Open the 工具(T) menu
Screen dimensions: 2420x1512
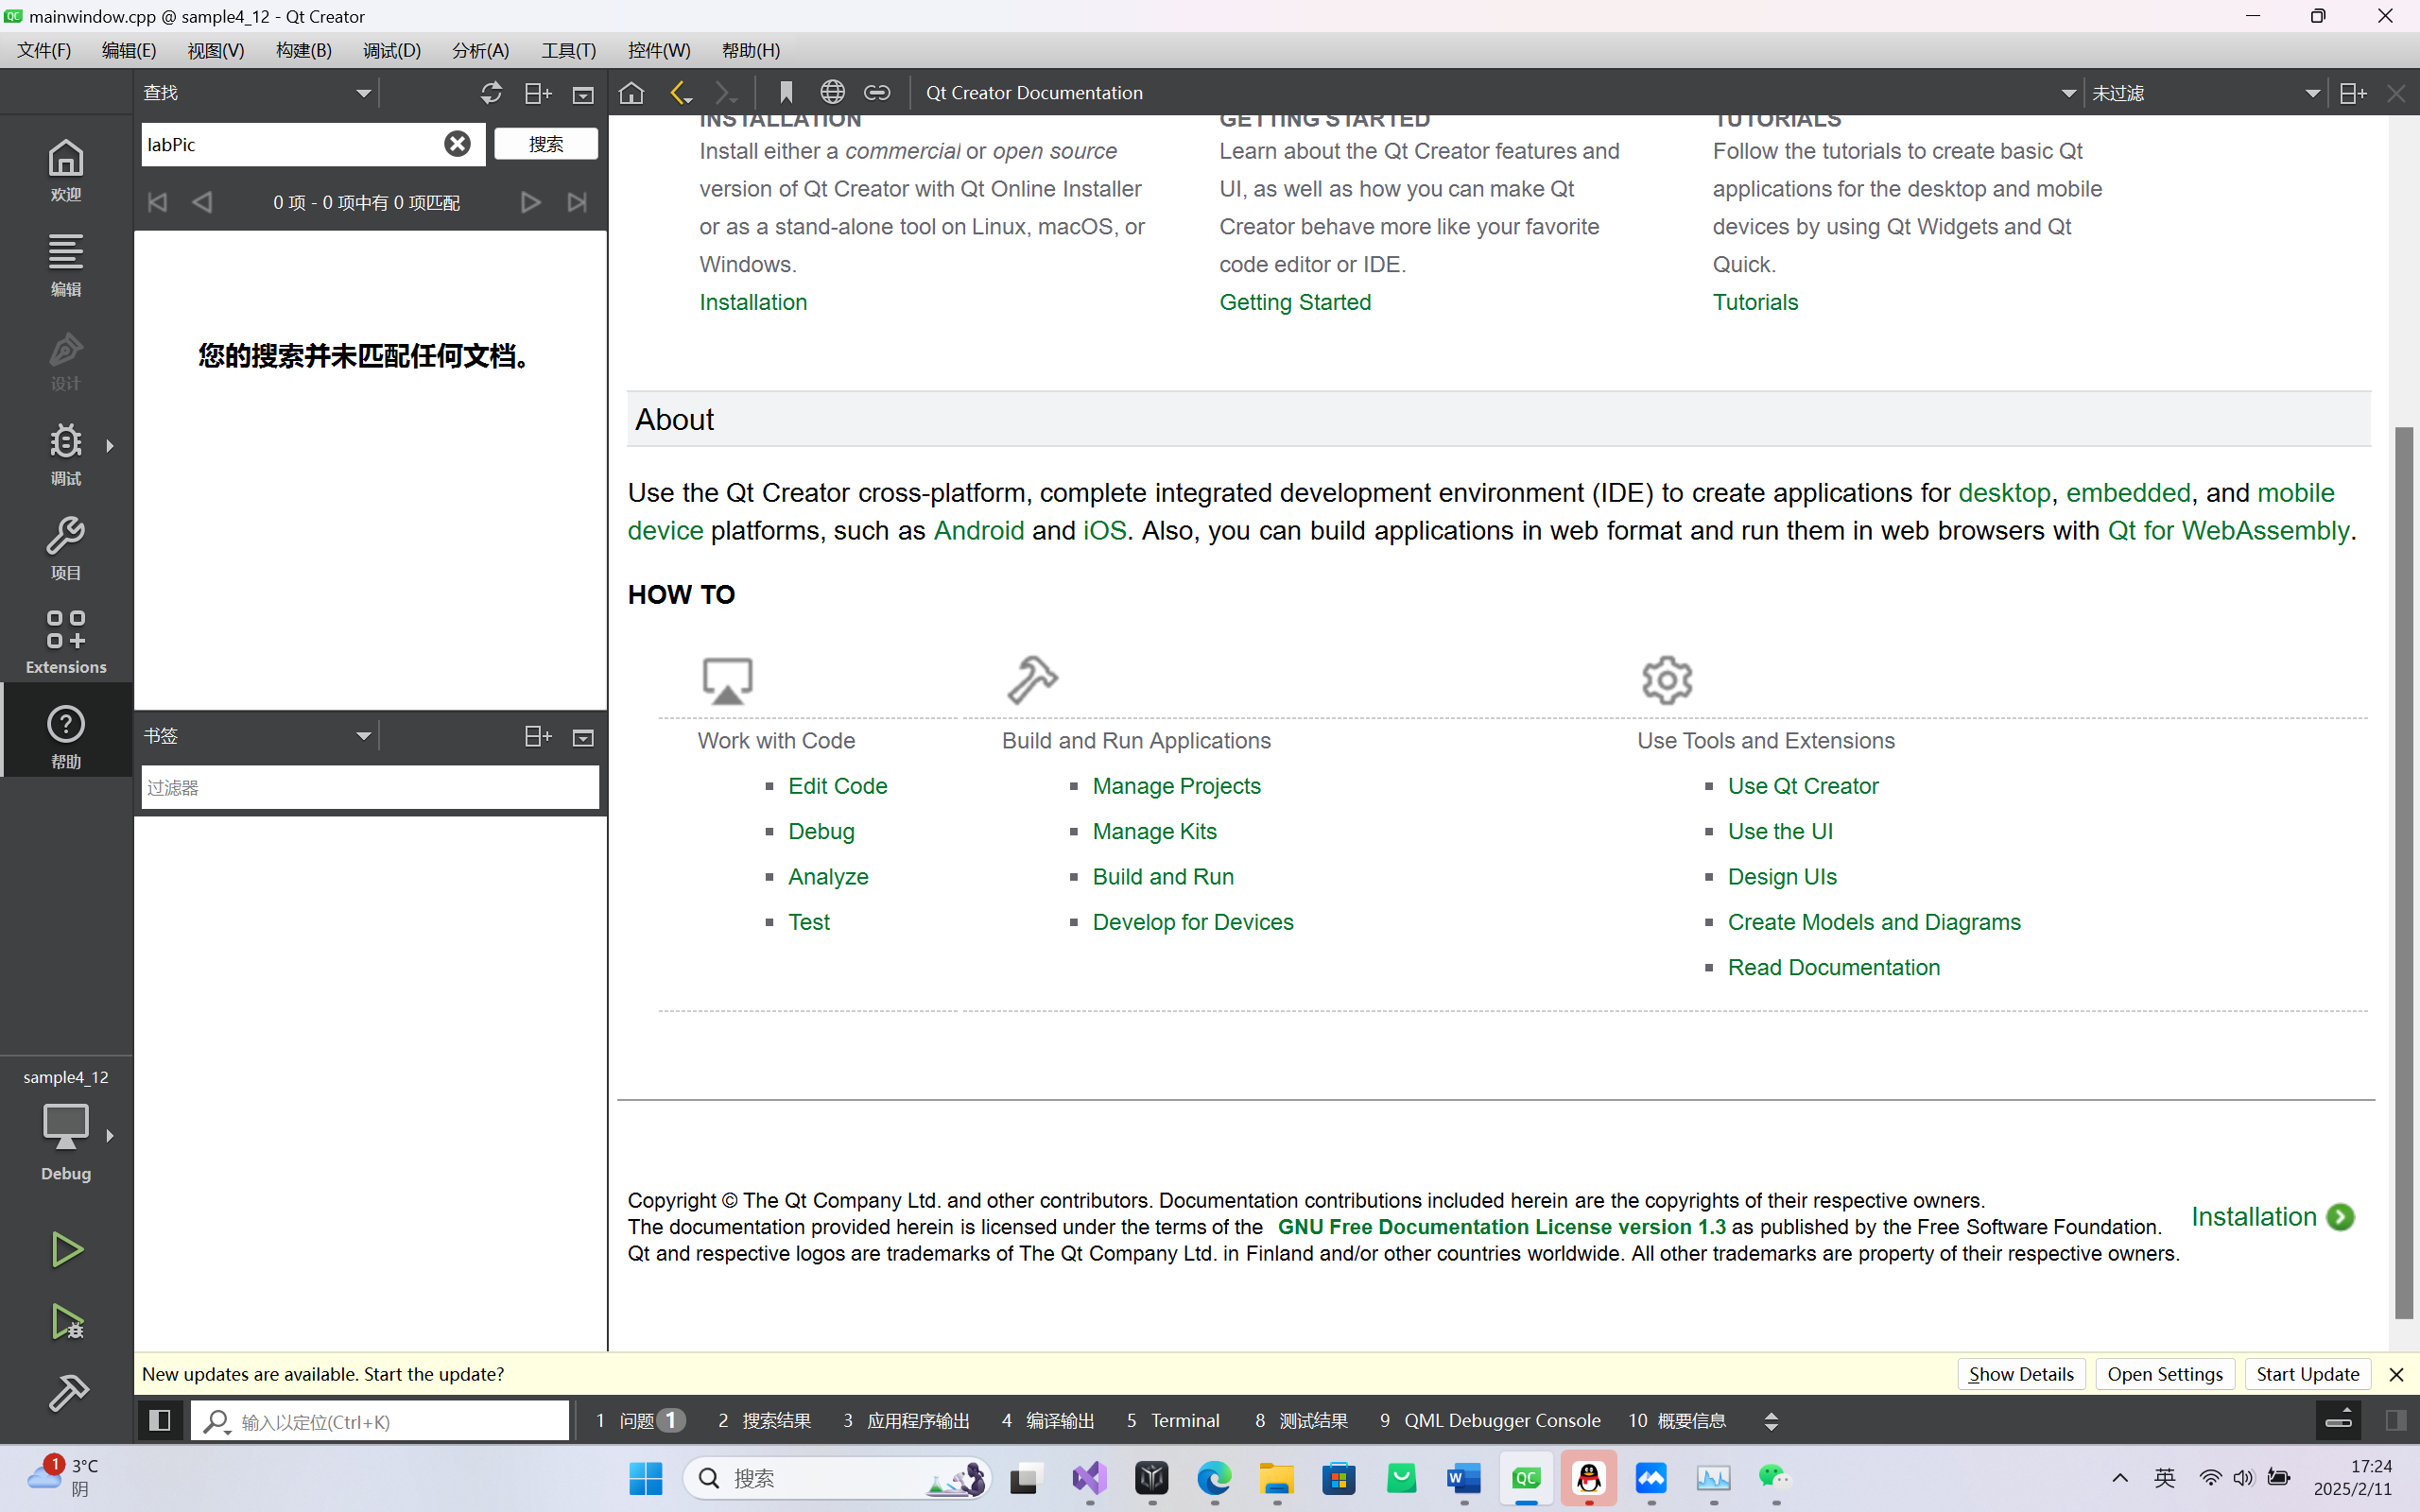click(x=568, y=50)
